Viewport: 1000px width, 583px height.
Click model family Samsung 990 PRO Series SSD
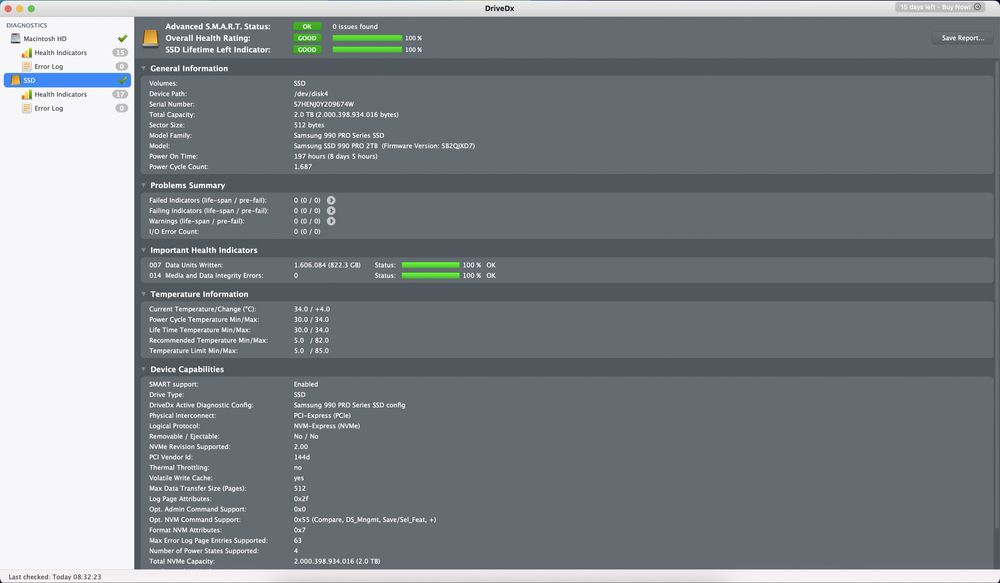(339, 135)
